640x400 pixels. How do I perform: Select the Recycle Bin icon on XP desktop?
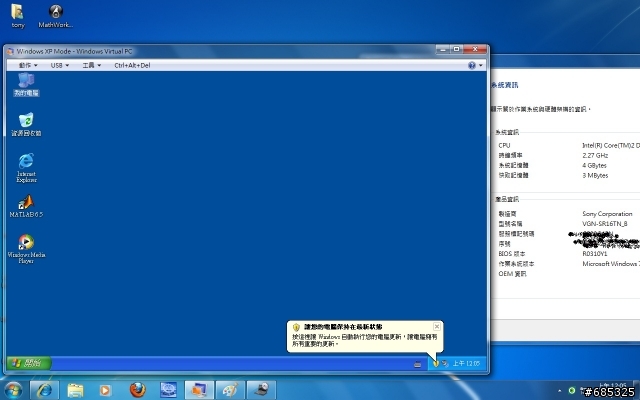pos(26,124)
